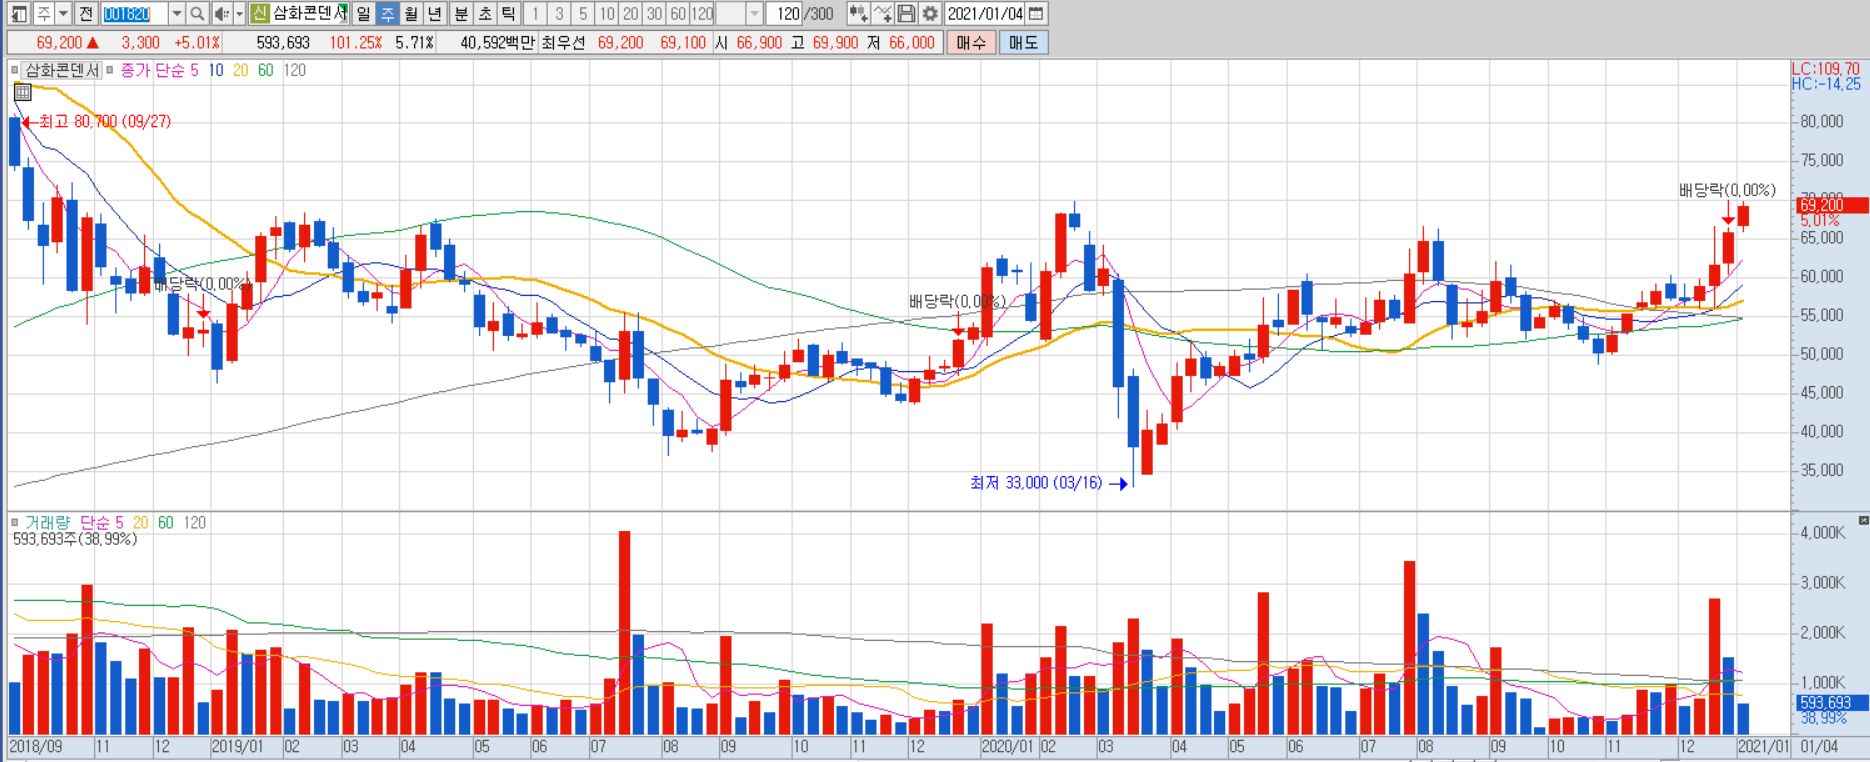Switch to yearly 년 chart period
Viewport: 1870px width, 762px height.
[x=435, y=14]
